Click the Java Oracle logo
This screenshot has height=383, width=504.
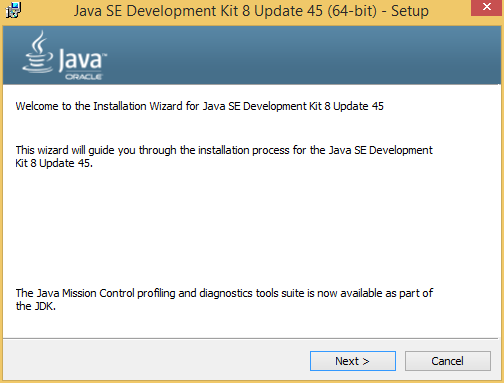pos(64,56)
